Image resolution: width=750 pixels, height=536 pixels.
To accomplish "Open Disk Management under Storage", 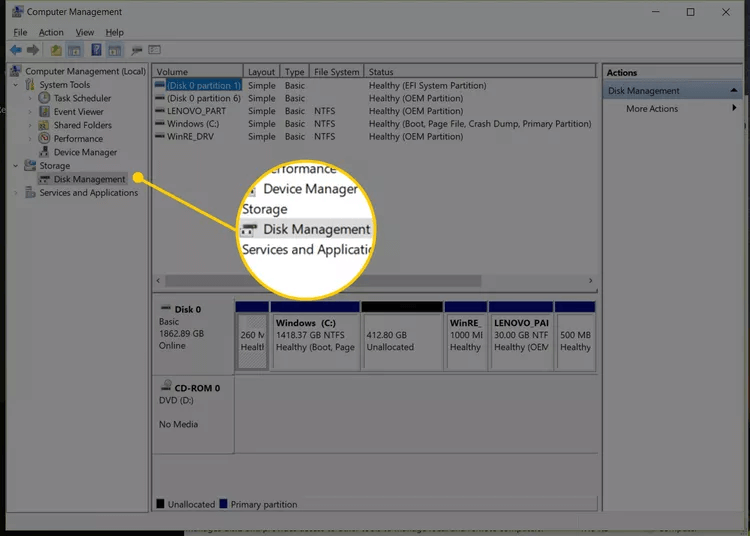I will (x=89, y=179).
